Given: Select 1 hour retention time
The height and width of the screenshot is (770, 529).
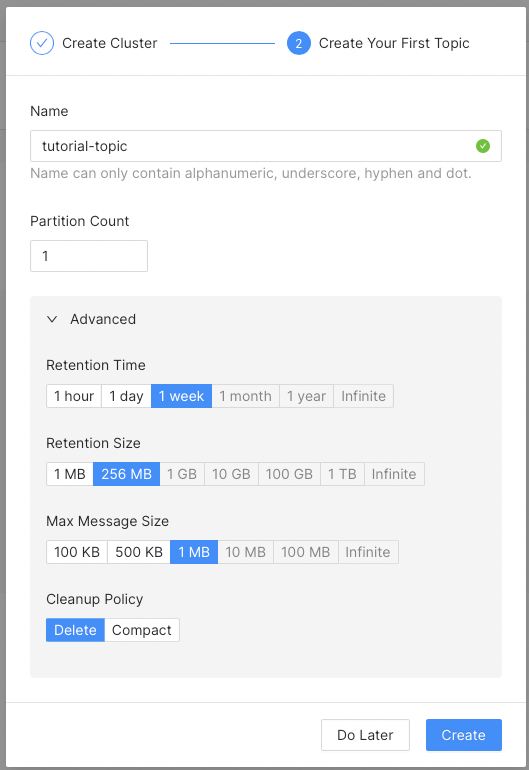Looking at the screenshot, I should tap(74, 396).
